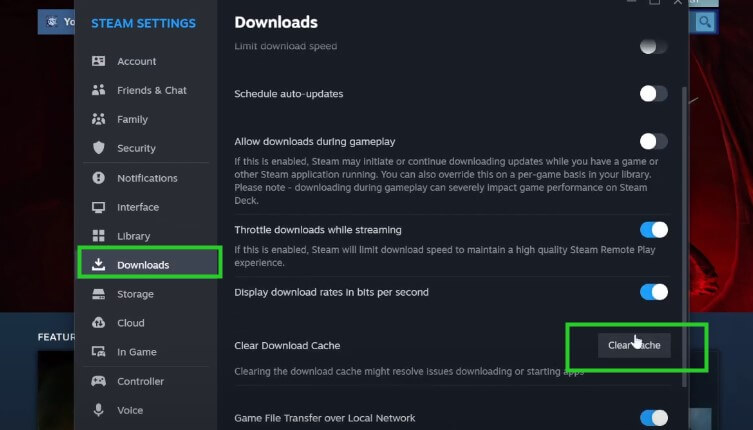This screenshot has height=430, width=753.
Task: Toggle Allow downloads during gameplay
Action: click(x=653, y=141)
